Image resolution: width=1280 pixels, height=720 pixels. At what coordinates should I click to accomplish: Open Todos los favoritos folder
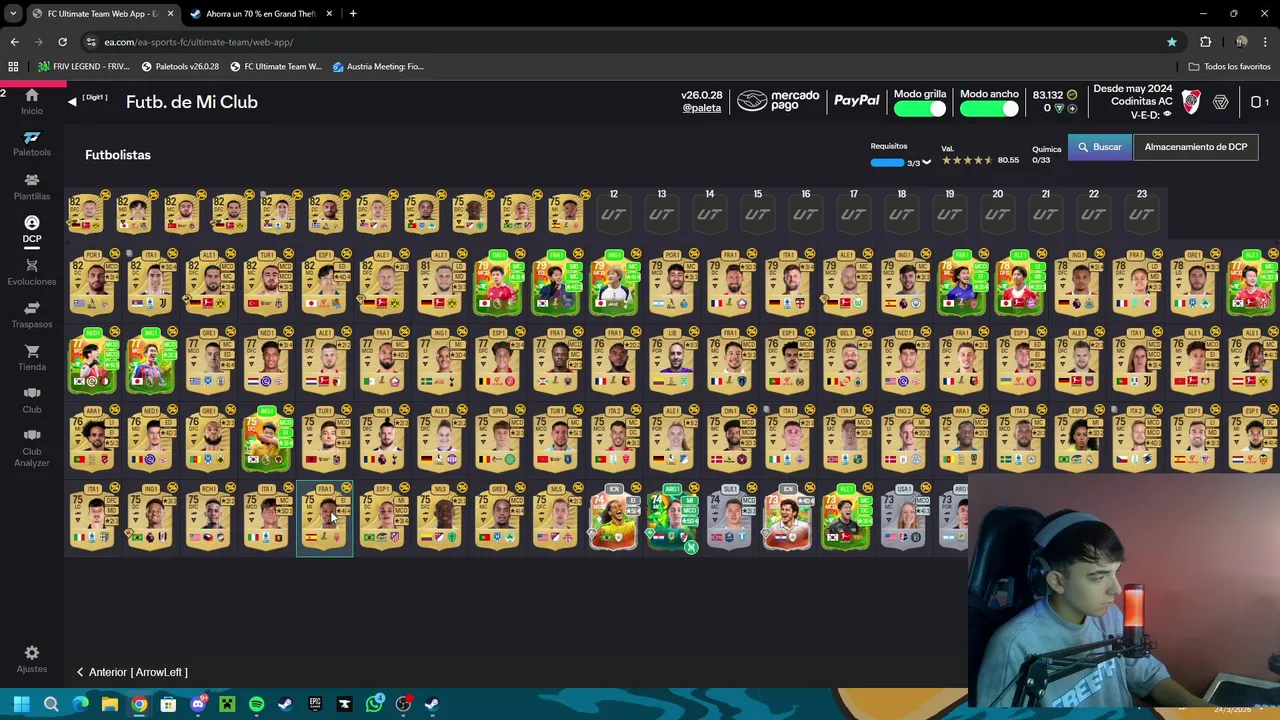pos(1230,66)
